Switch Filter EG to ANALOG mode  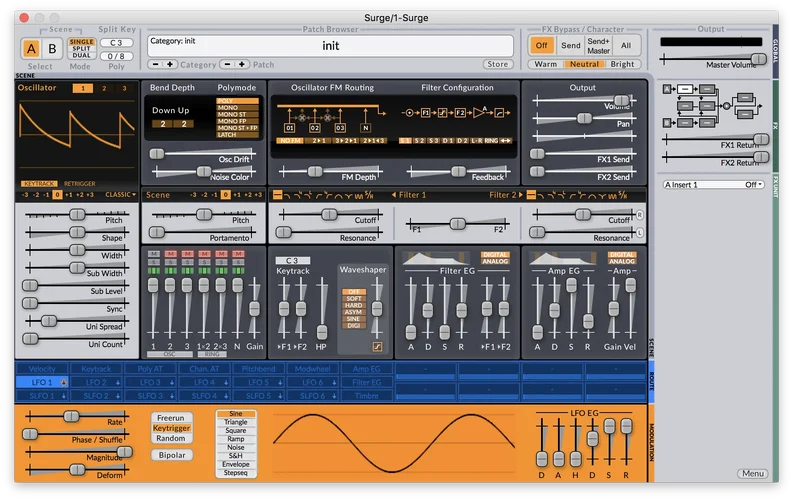pos(495,261)
